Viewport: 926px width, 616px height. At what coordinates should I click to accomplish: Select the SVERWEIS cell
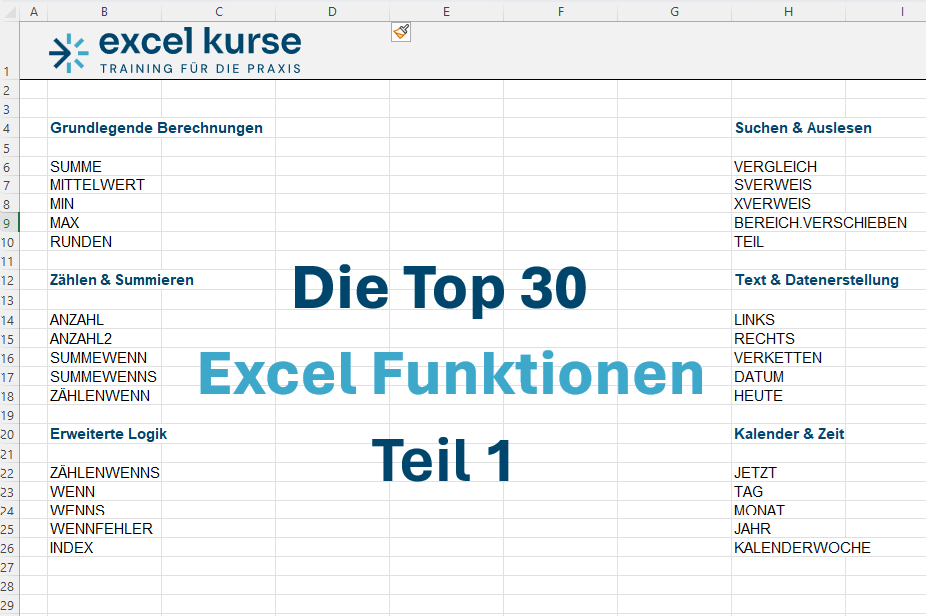773,185
